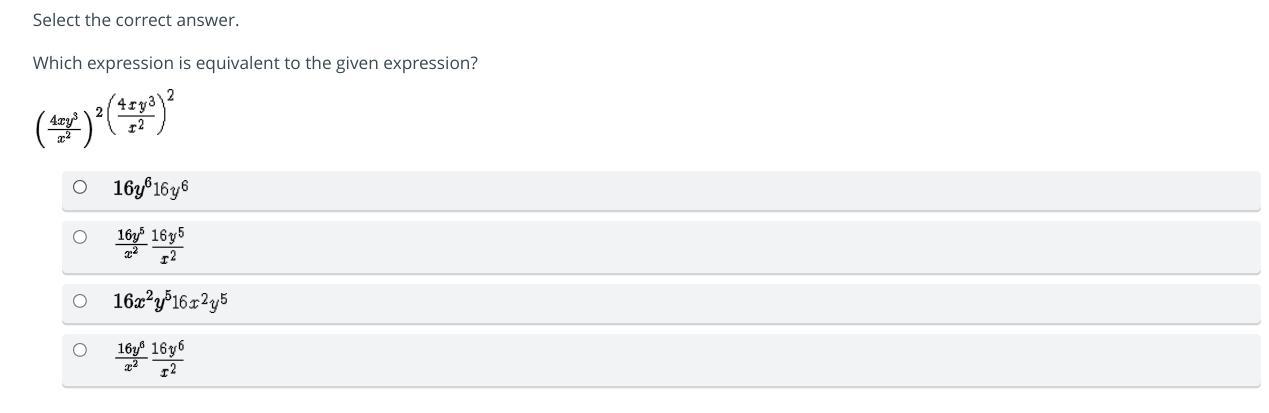Choose the 16y⁵ over x² radio option
1269x413 pixels.
[x=80, y=237]
